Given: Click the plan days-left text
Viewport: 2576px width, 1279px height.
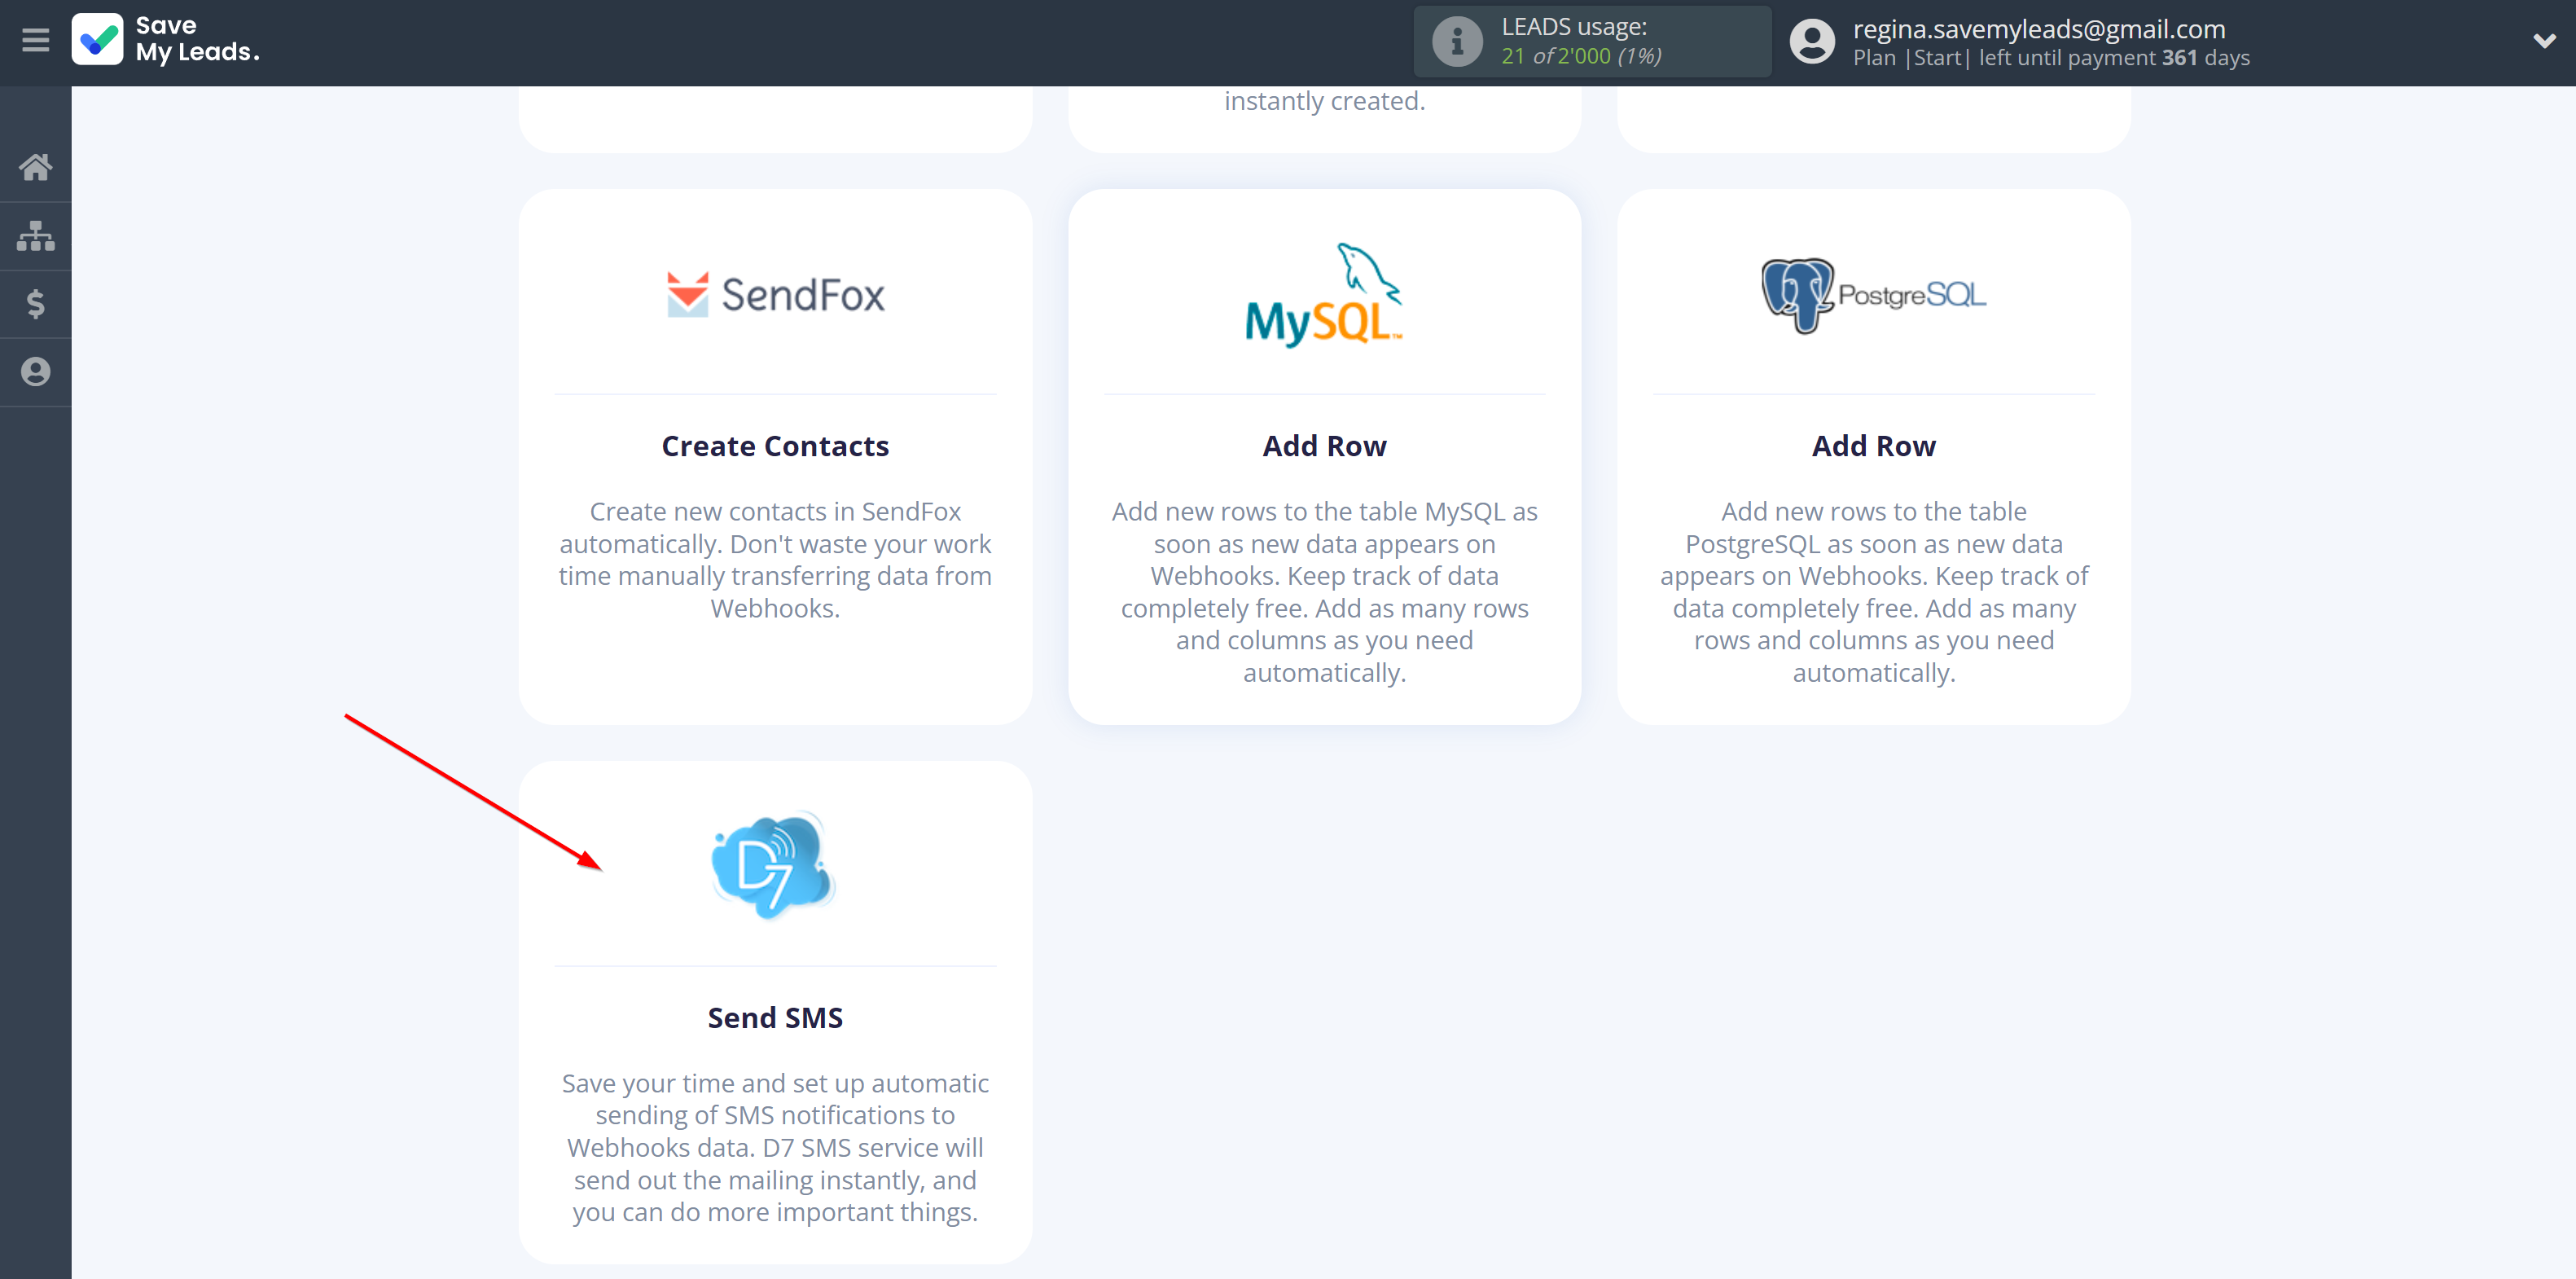Looking at the screenshot, I should pos(2051,57).
